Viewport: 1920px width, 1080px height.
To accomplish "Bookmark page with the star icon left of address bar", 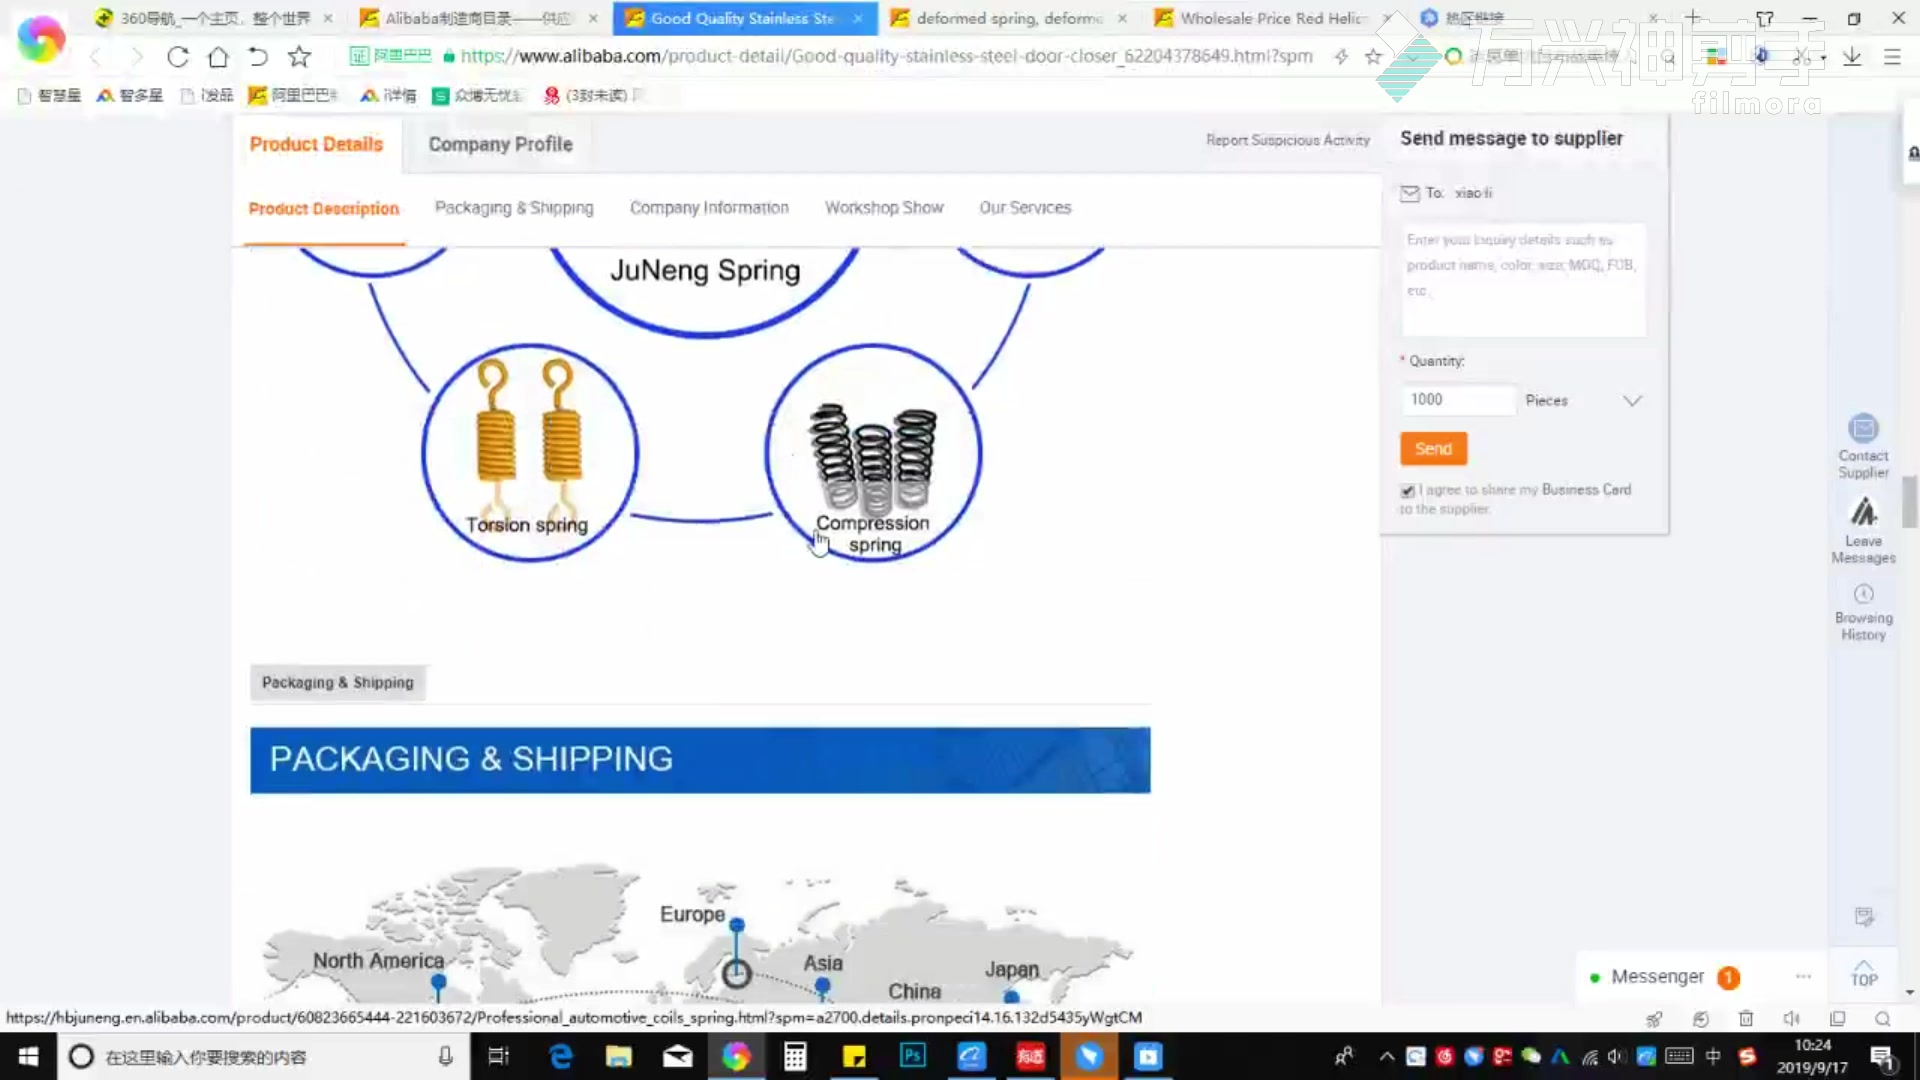I will (x=299, y=57).
